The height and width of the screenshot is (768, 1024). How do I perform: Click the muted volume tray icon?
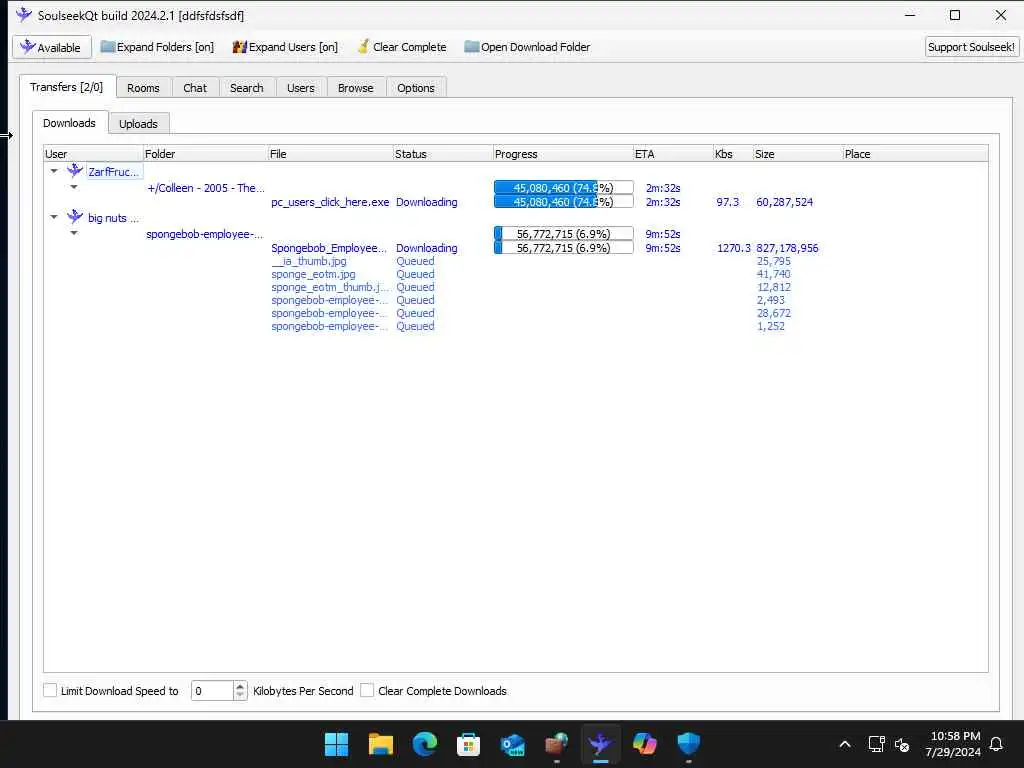tap(902, 744)
